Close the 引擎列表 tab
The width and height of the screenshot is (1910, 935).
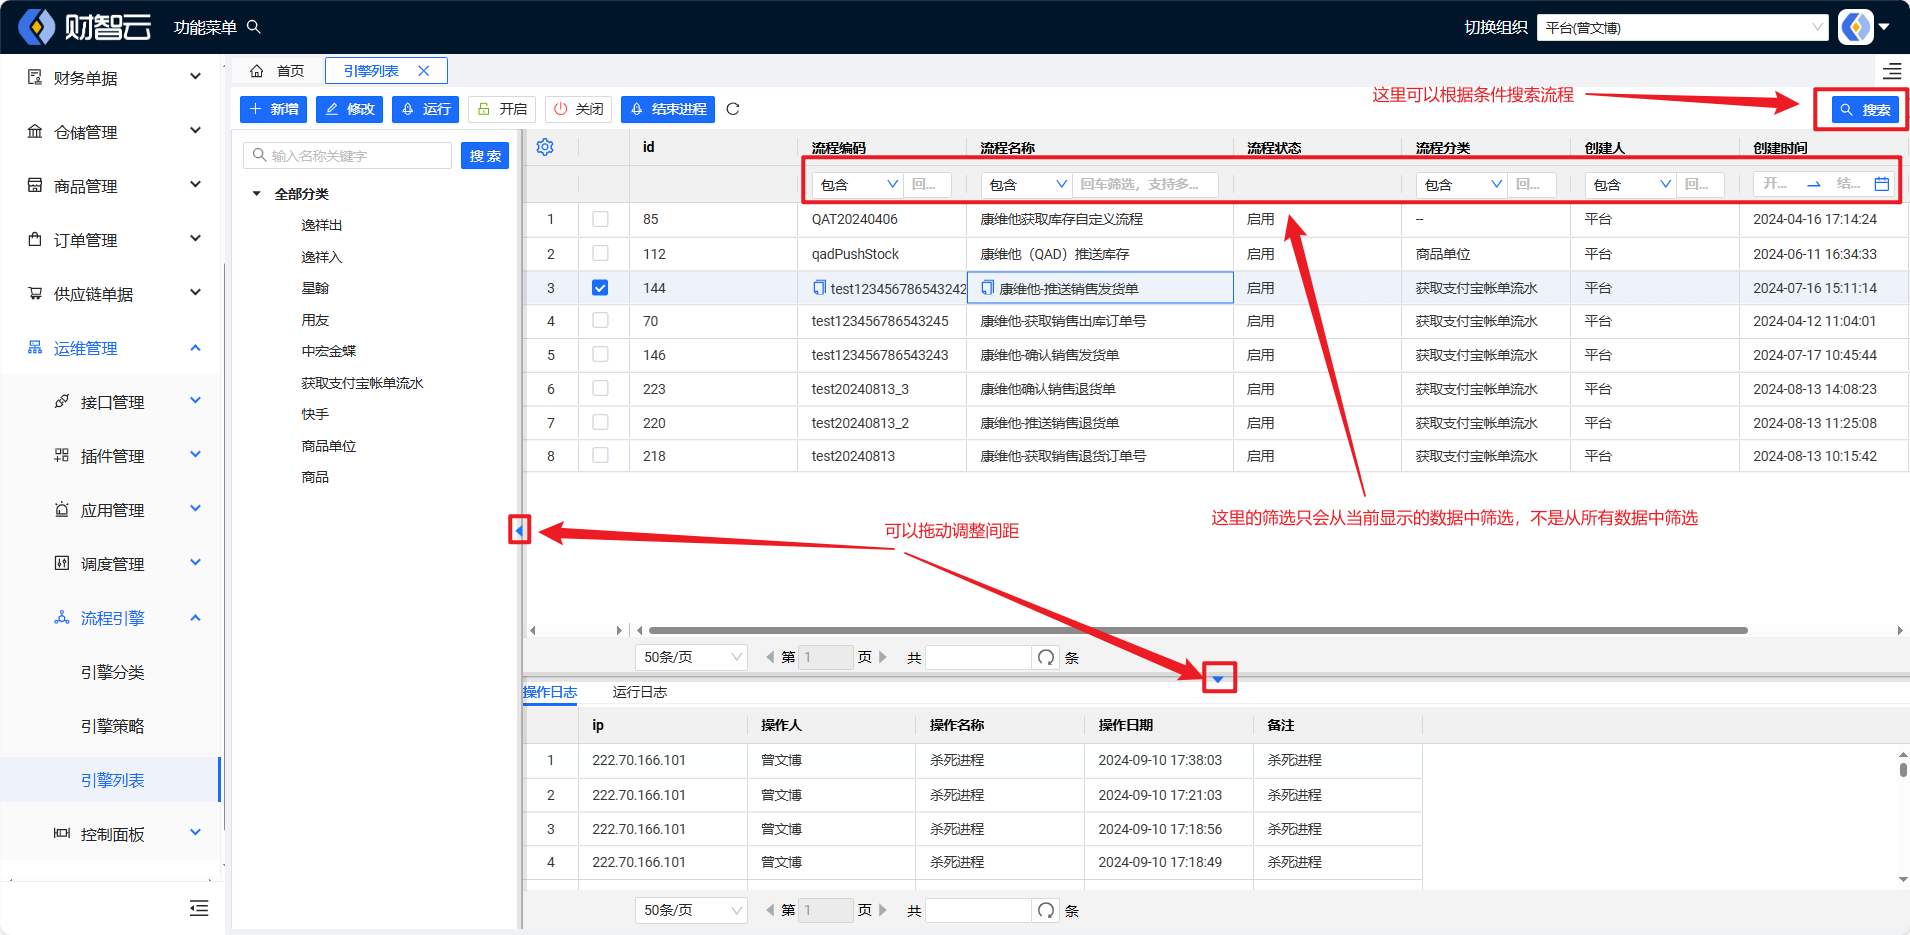pos(424,71)
